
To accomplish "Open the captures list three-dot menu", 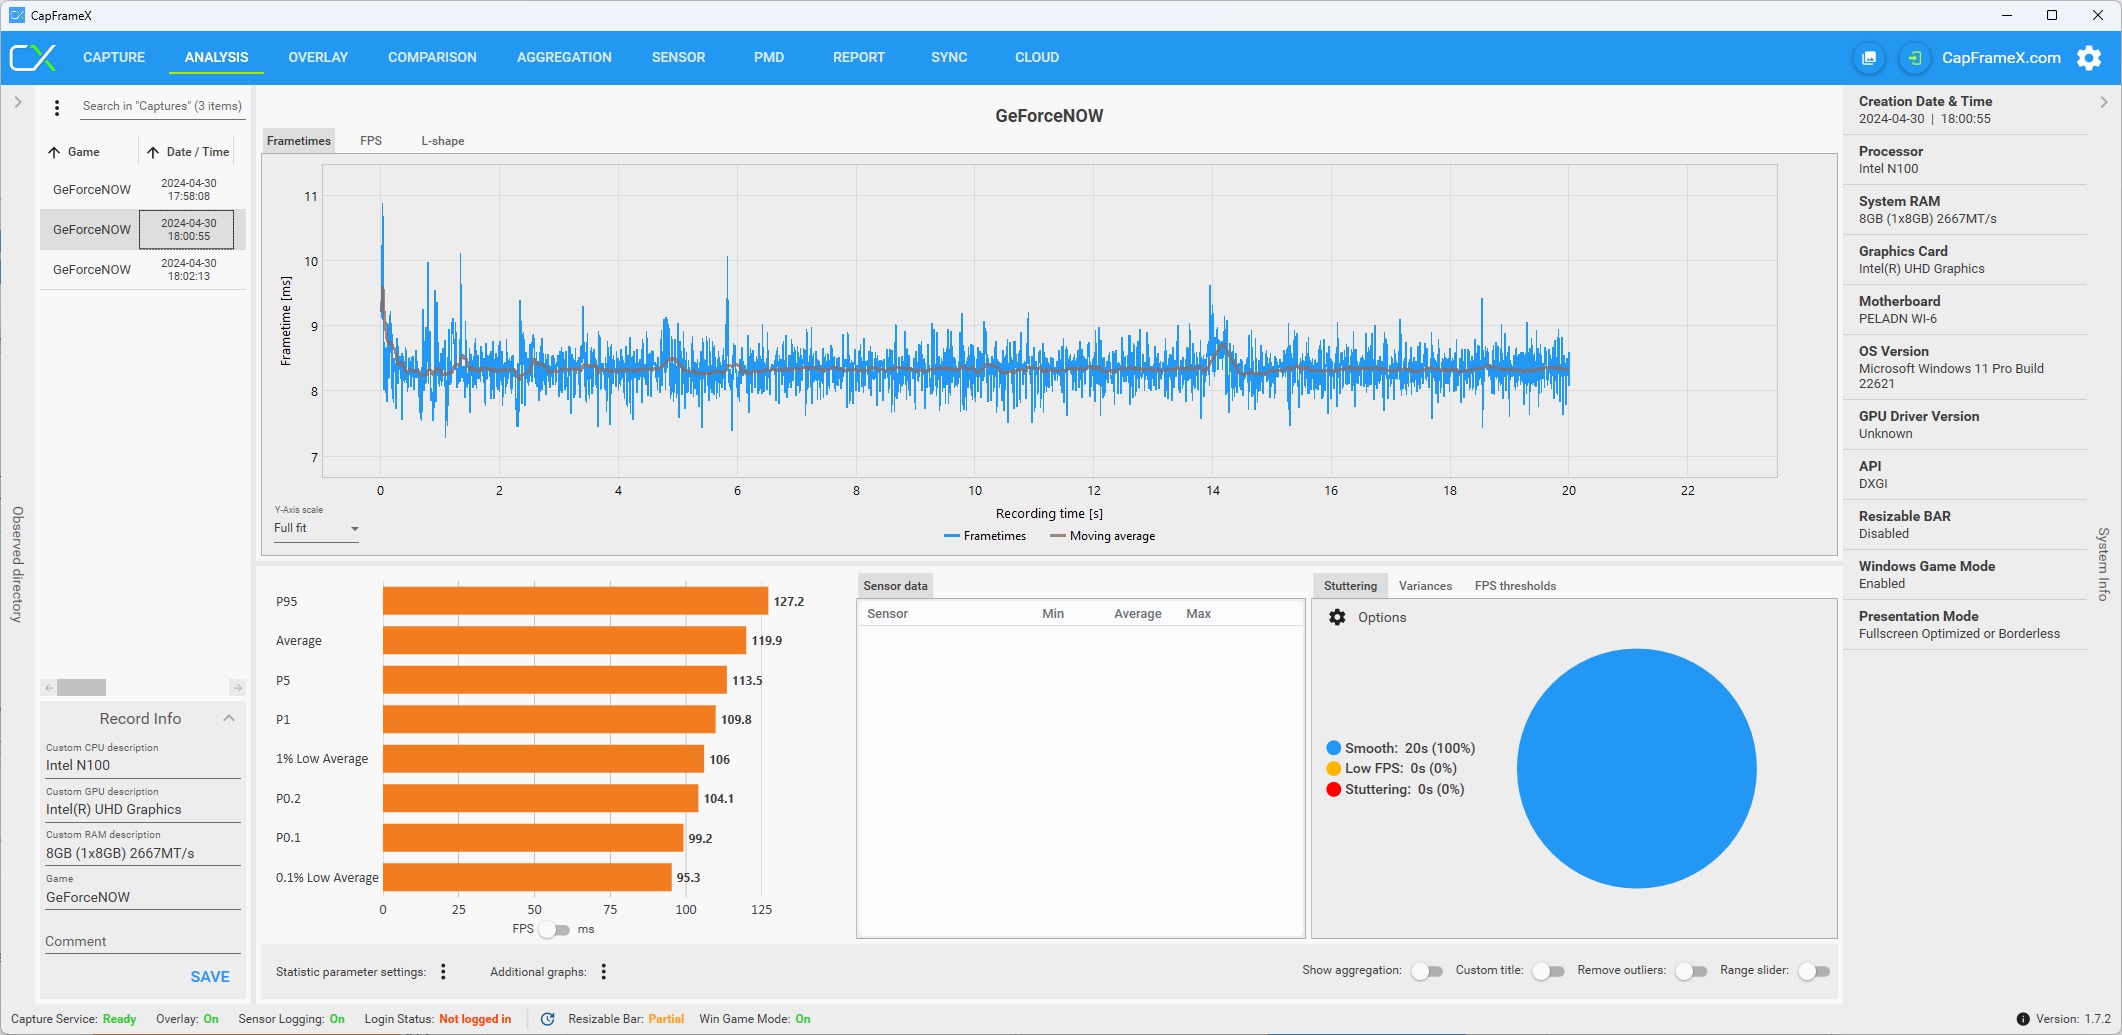I will coord(57,107).
